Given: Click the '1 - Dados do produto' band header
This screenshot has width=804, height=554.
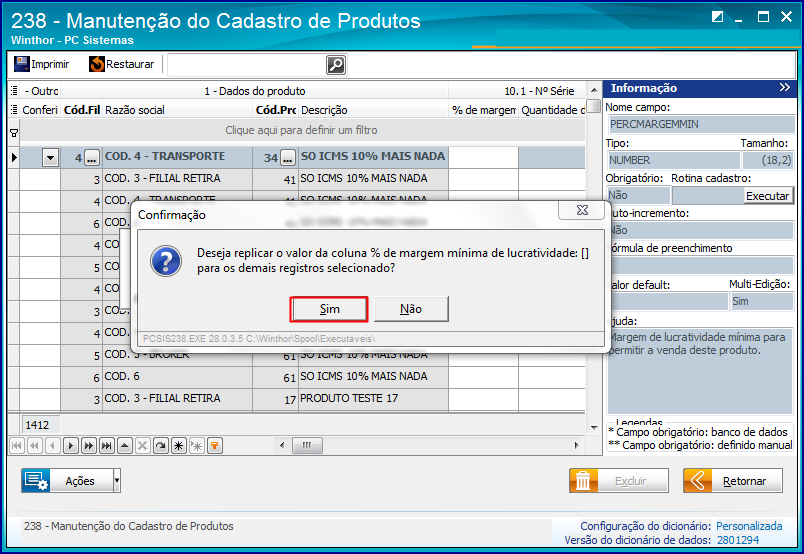Looking at the screenshot, I should click(254, 91).
